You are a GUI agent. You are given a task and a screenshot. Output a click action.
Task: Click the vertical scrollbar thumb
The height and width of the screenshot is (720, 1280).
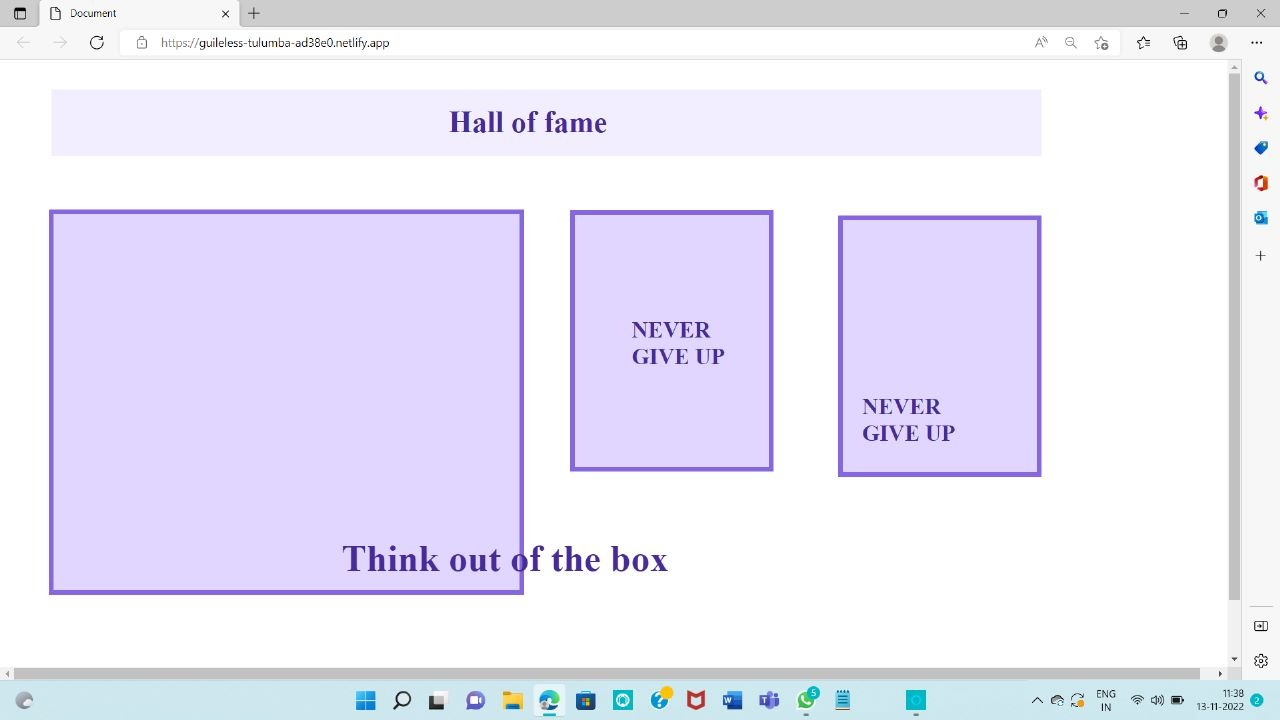point(1234,336)
